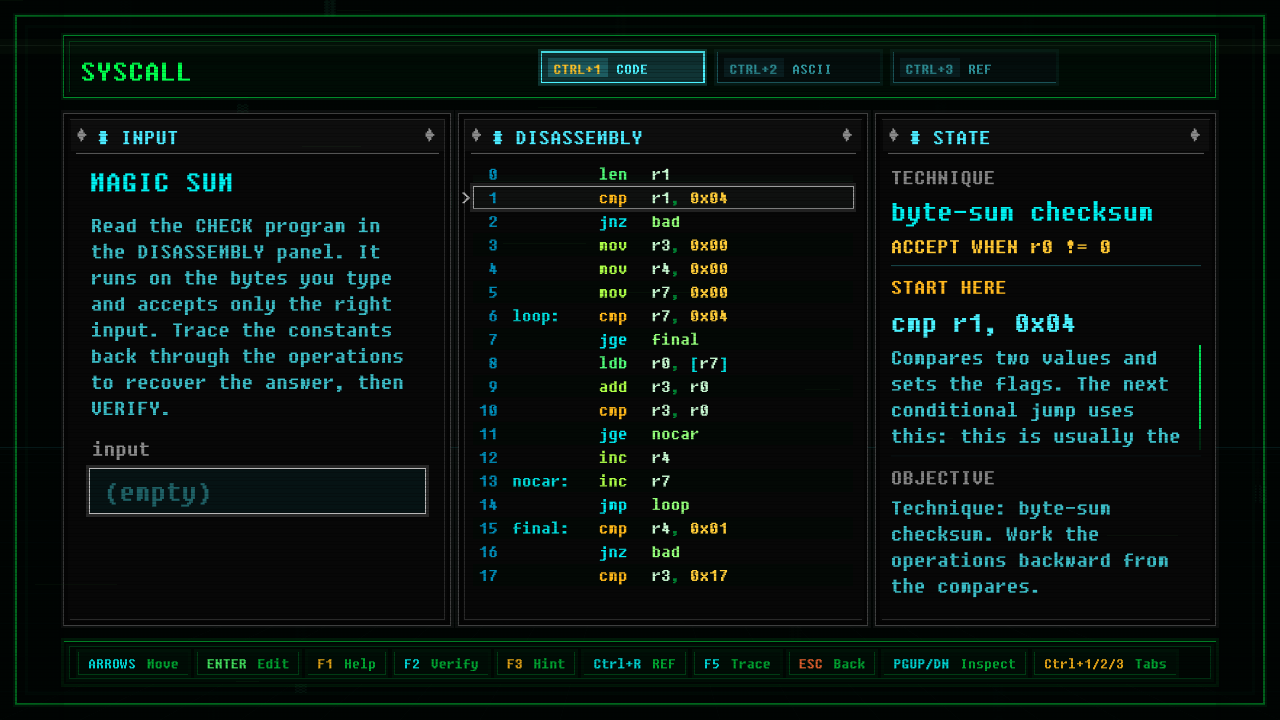Screen dimensions: 1280x720
Task: Select line 8 'ldb r0, [r7]'
Action: [x=663, y=363]
